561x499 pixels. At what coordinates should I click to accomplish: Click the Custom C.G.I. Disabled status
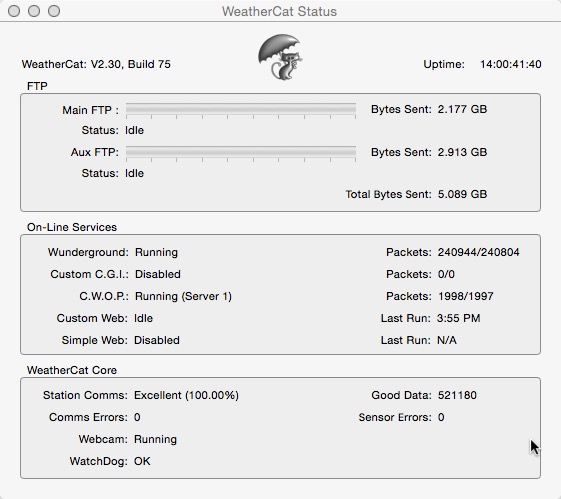158,274
